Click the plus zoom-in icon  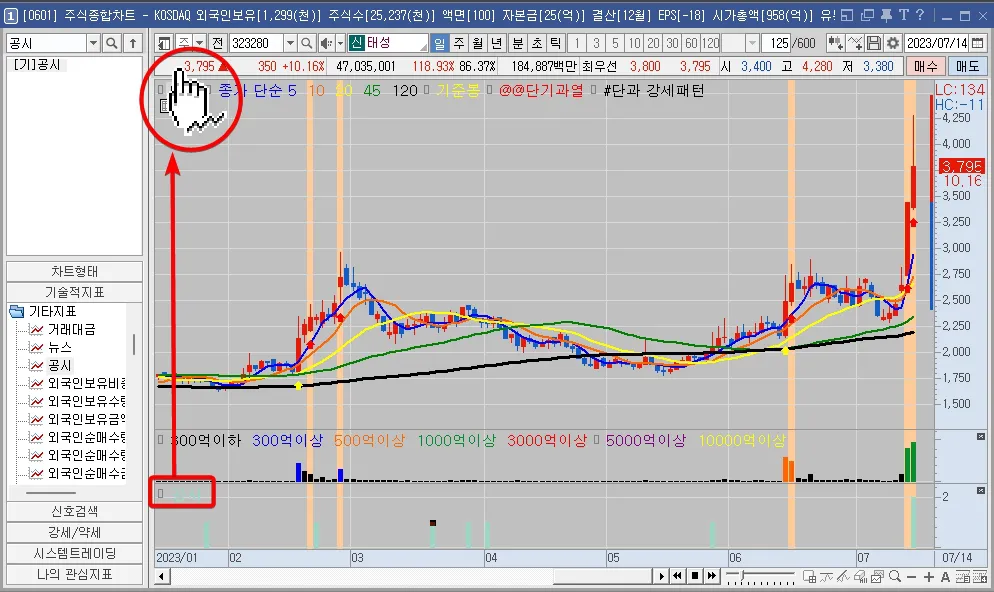tap(929, 577)
